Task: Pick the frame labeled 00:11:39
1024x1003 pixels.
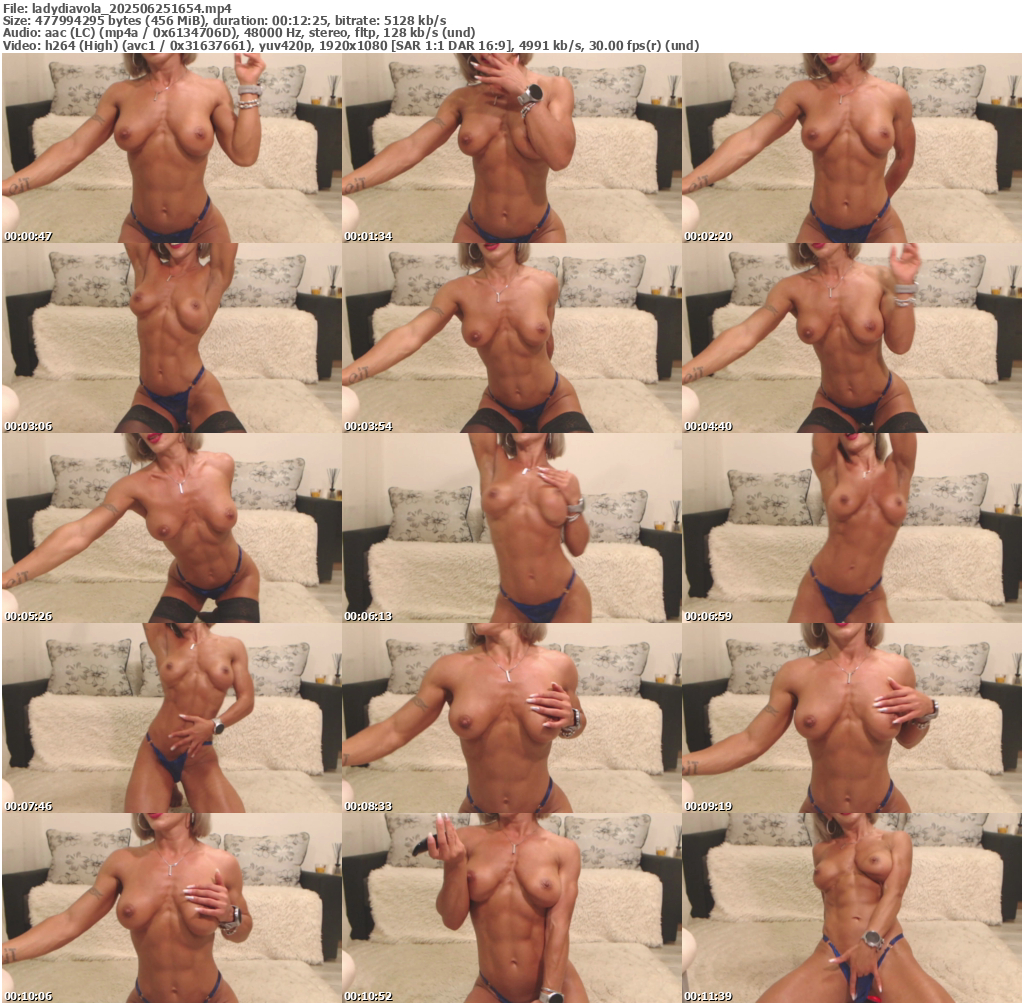Action: [x=852, y=908]
